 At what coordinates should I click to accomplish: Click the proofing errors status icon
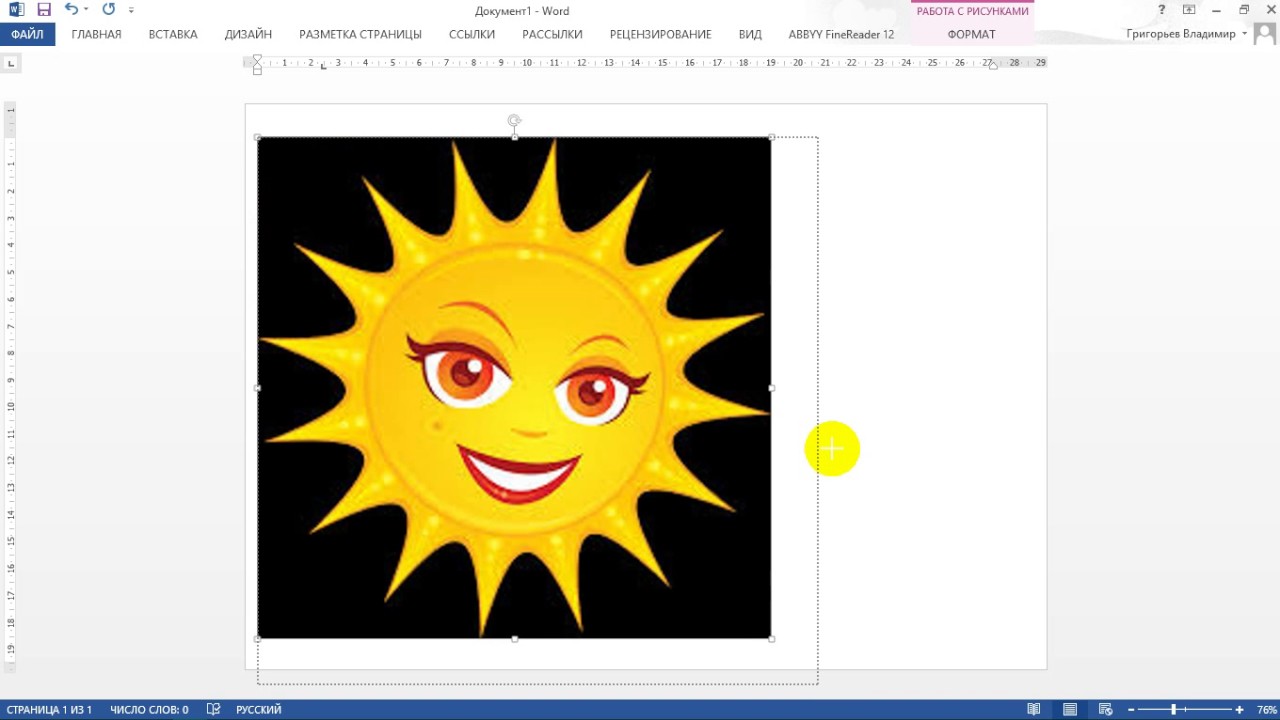(213, 709)
